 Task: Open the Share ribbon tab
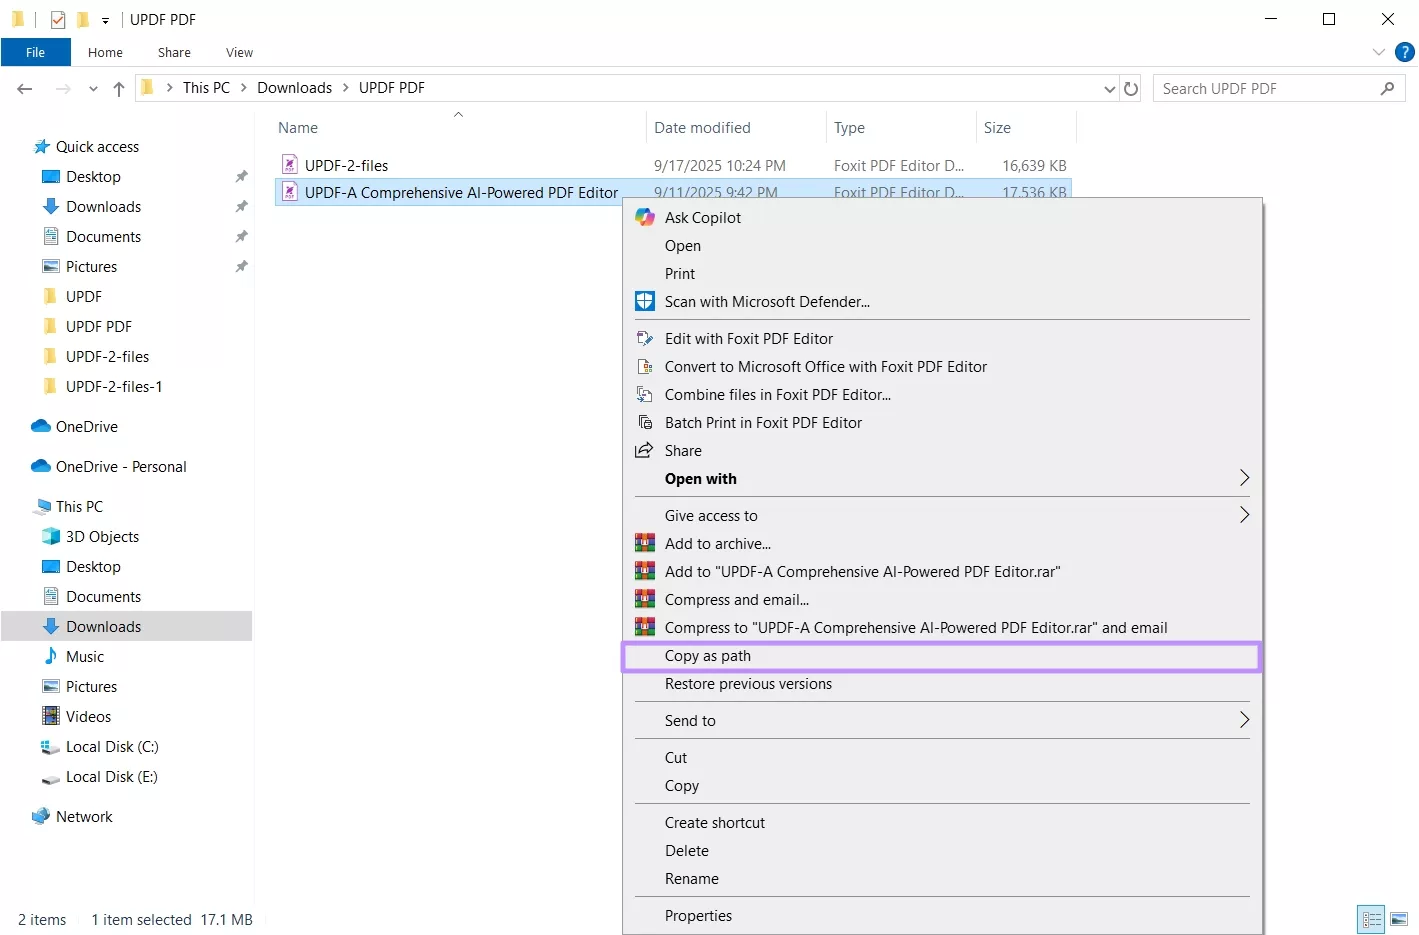tap(174, 52)
